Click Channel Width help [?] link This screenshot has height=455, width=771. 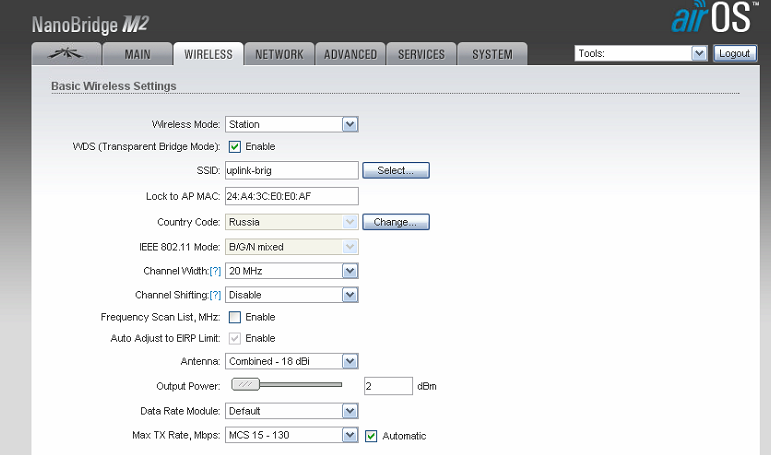tap(215, 271)
